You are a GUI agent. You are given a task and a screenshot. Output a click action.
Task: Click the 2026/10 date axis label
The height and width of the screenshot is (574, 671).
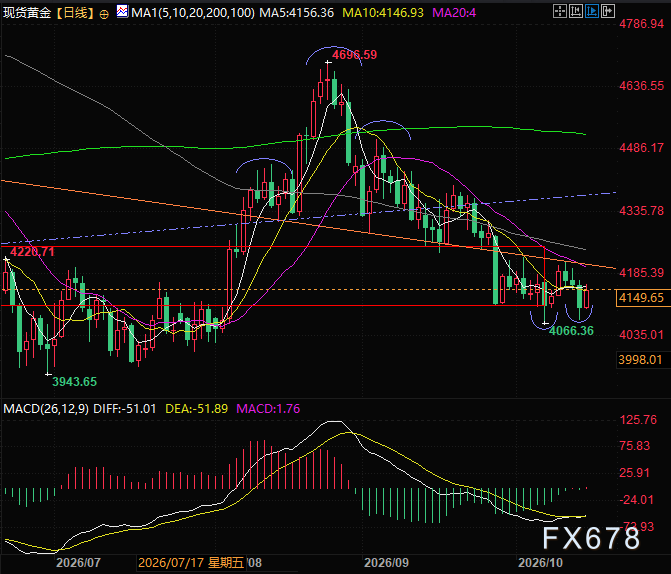click(540, 562)
